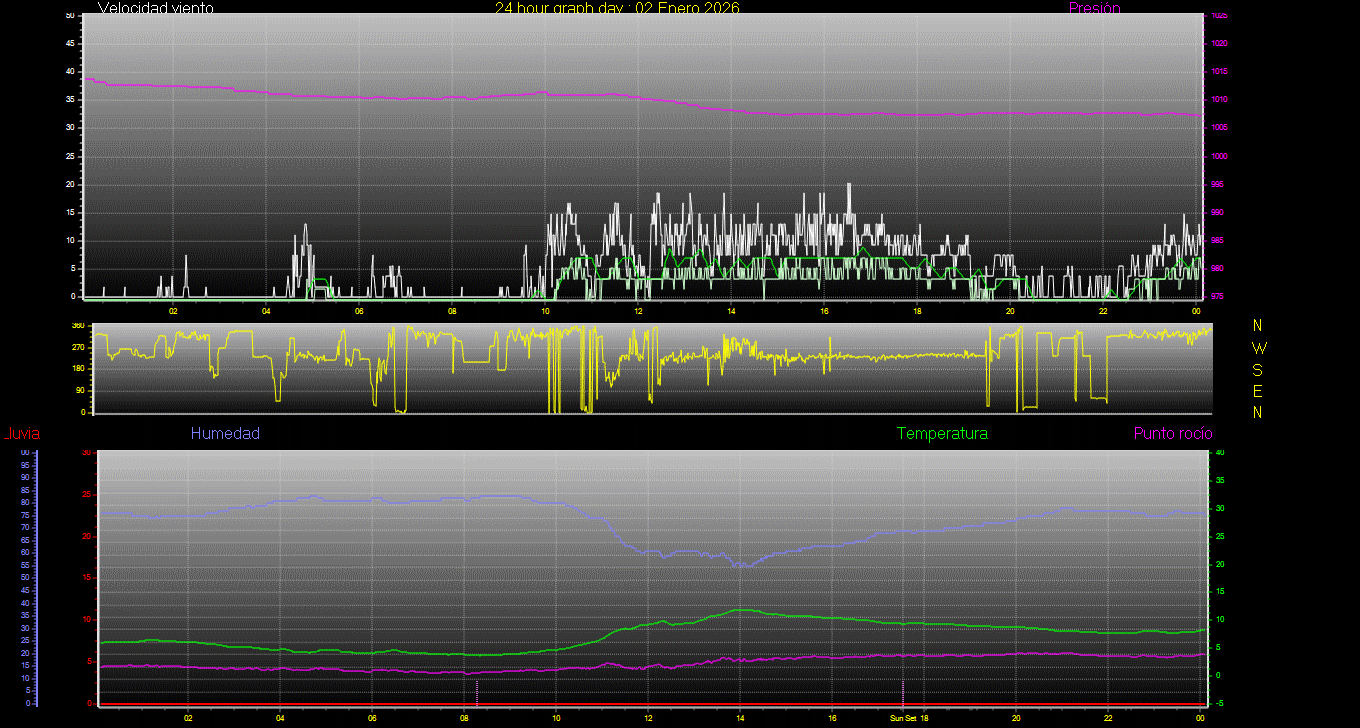Select the magenta 'Presión' label
This screenshot has width=1360, height=728.
pyautogui.click(x=1094, y=8)
